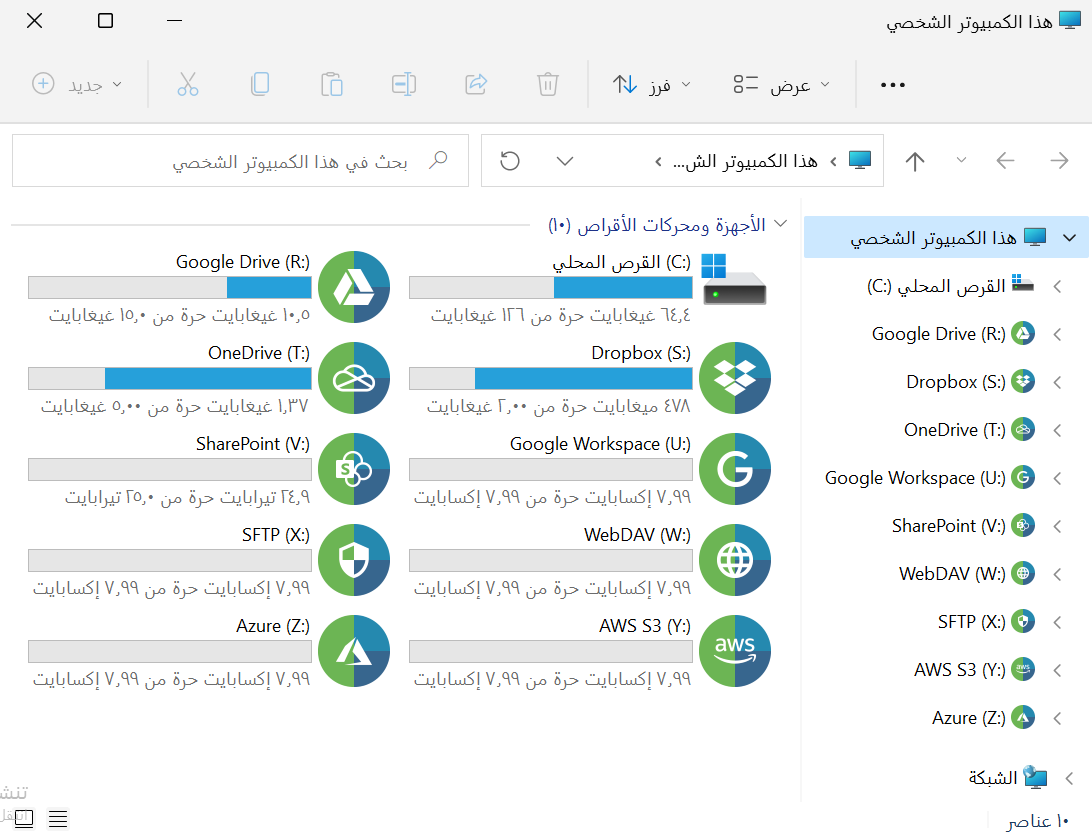This screenshot has height=837, width=1092.
Task: Click the Google Drive (R:) usage bar
Action: coord(170,288)
